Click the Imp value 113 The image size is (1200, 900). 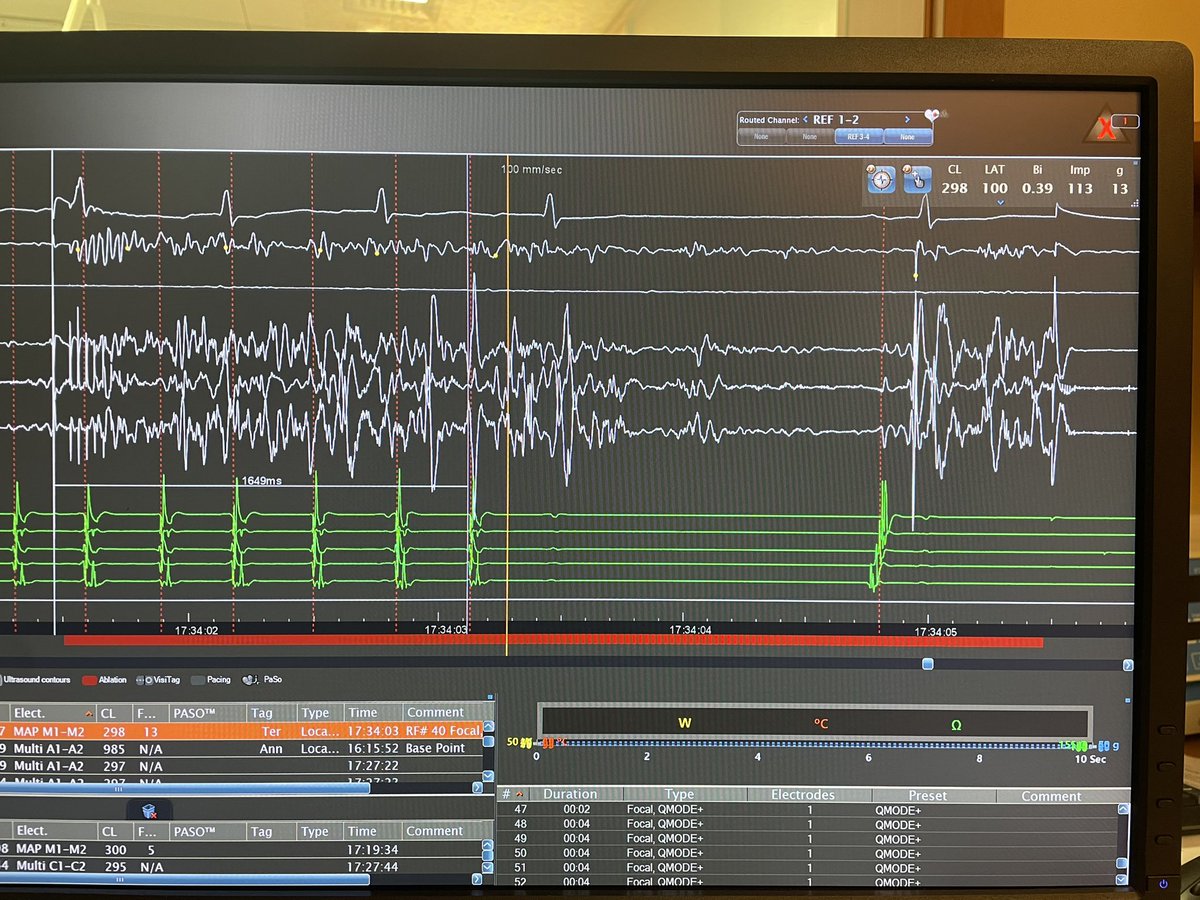tap(1080, 188)
